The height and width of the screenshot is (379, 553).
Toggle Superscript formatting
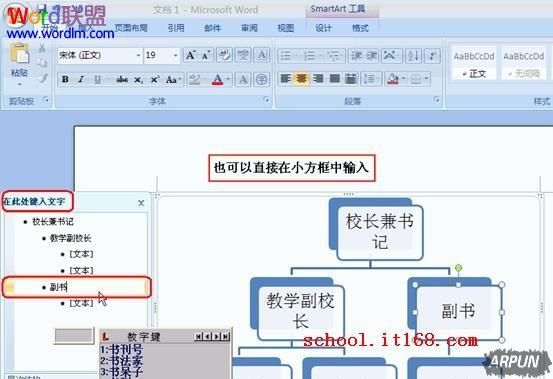[154, 80]
